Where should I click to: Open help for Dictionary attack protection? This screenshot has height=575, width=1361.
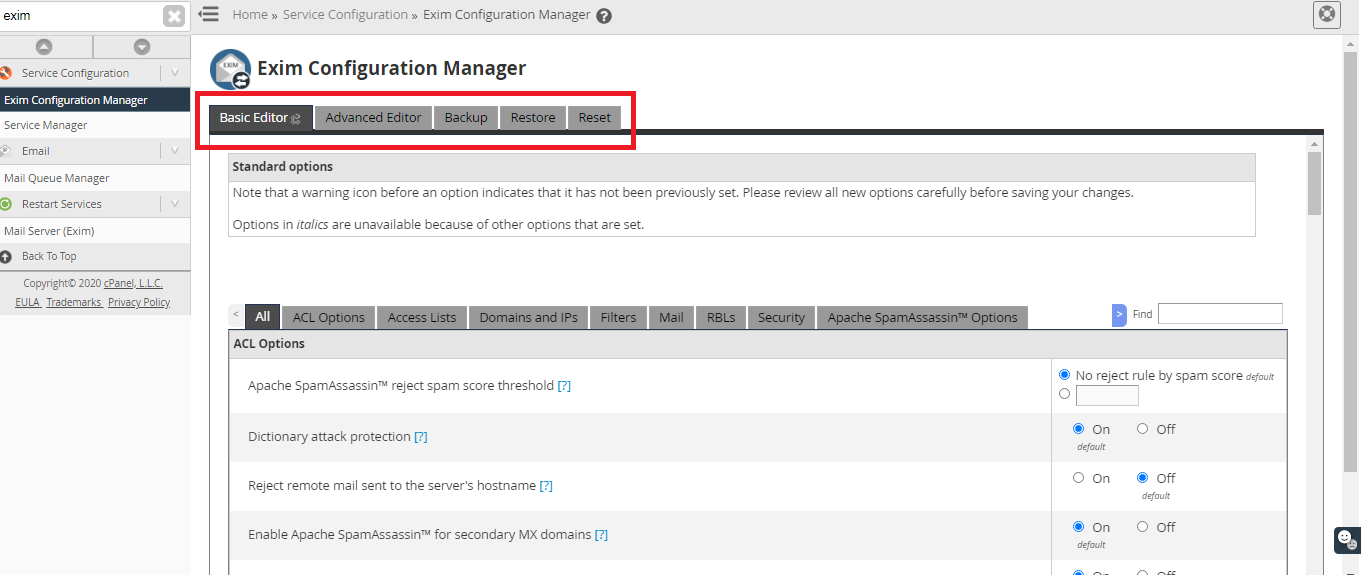(x=421, y=437)
